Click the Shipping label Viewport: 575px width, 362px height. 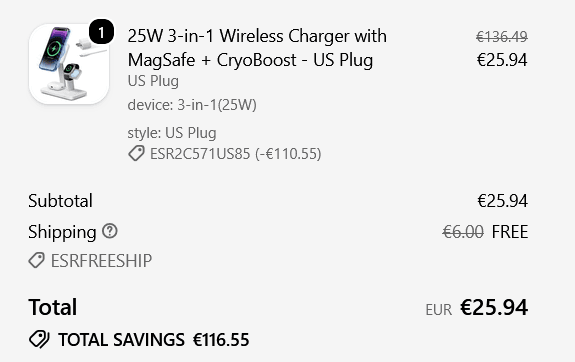click(x=62, y=232)
